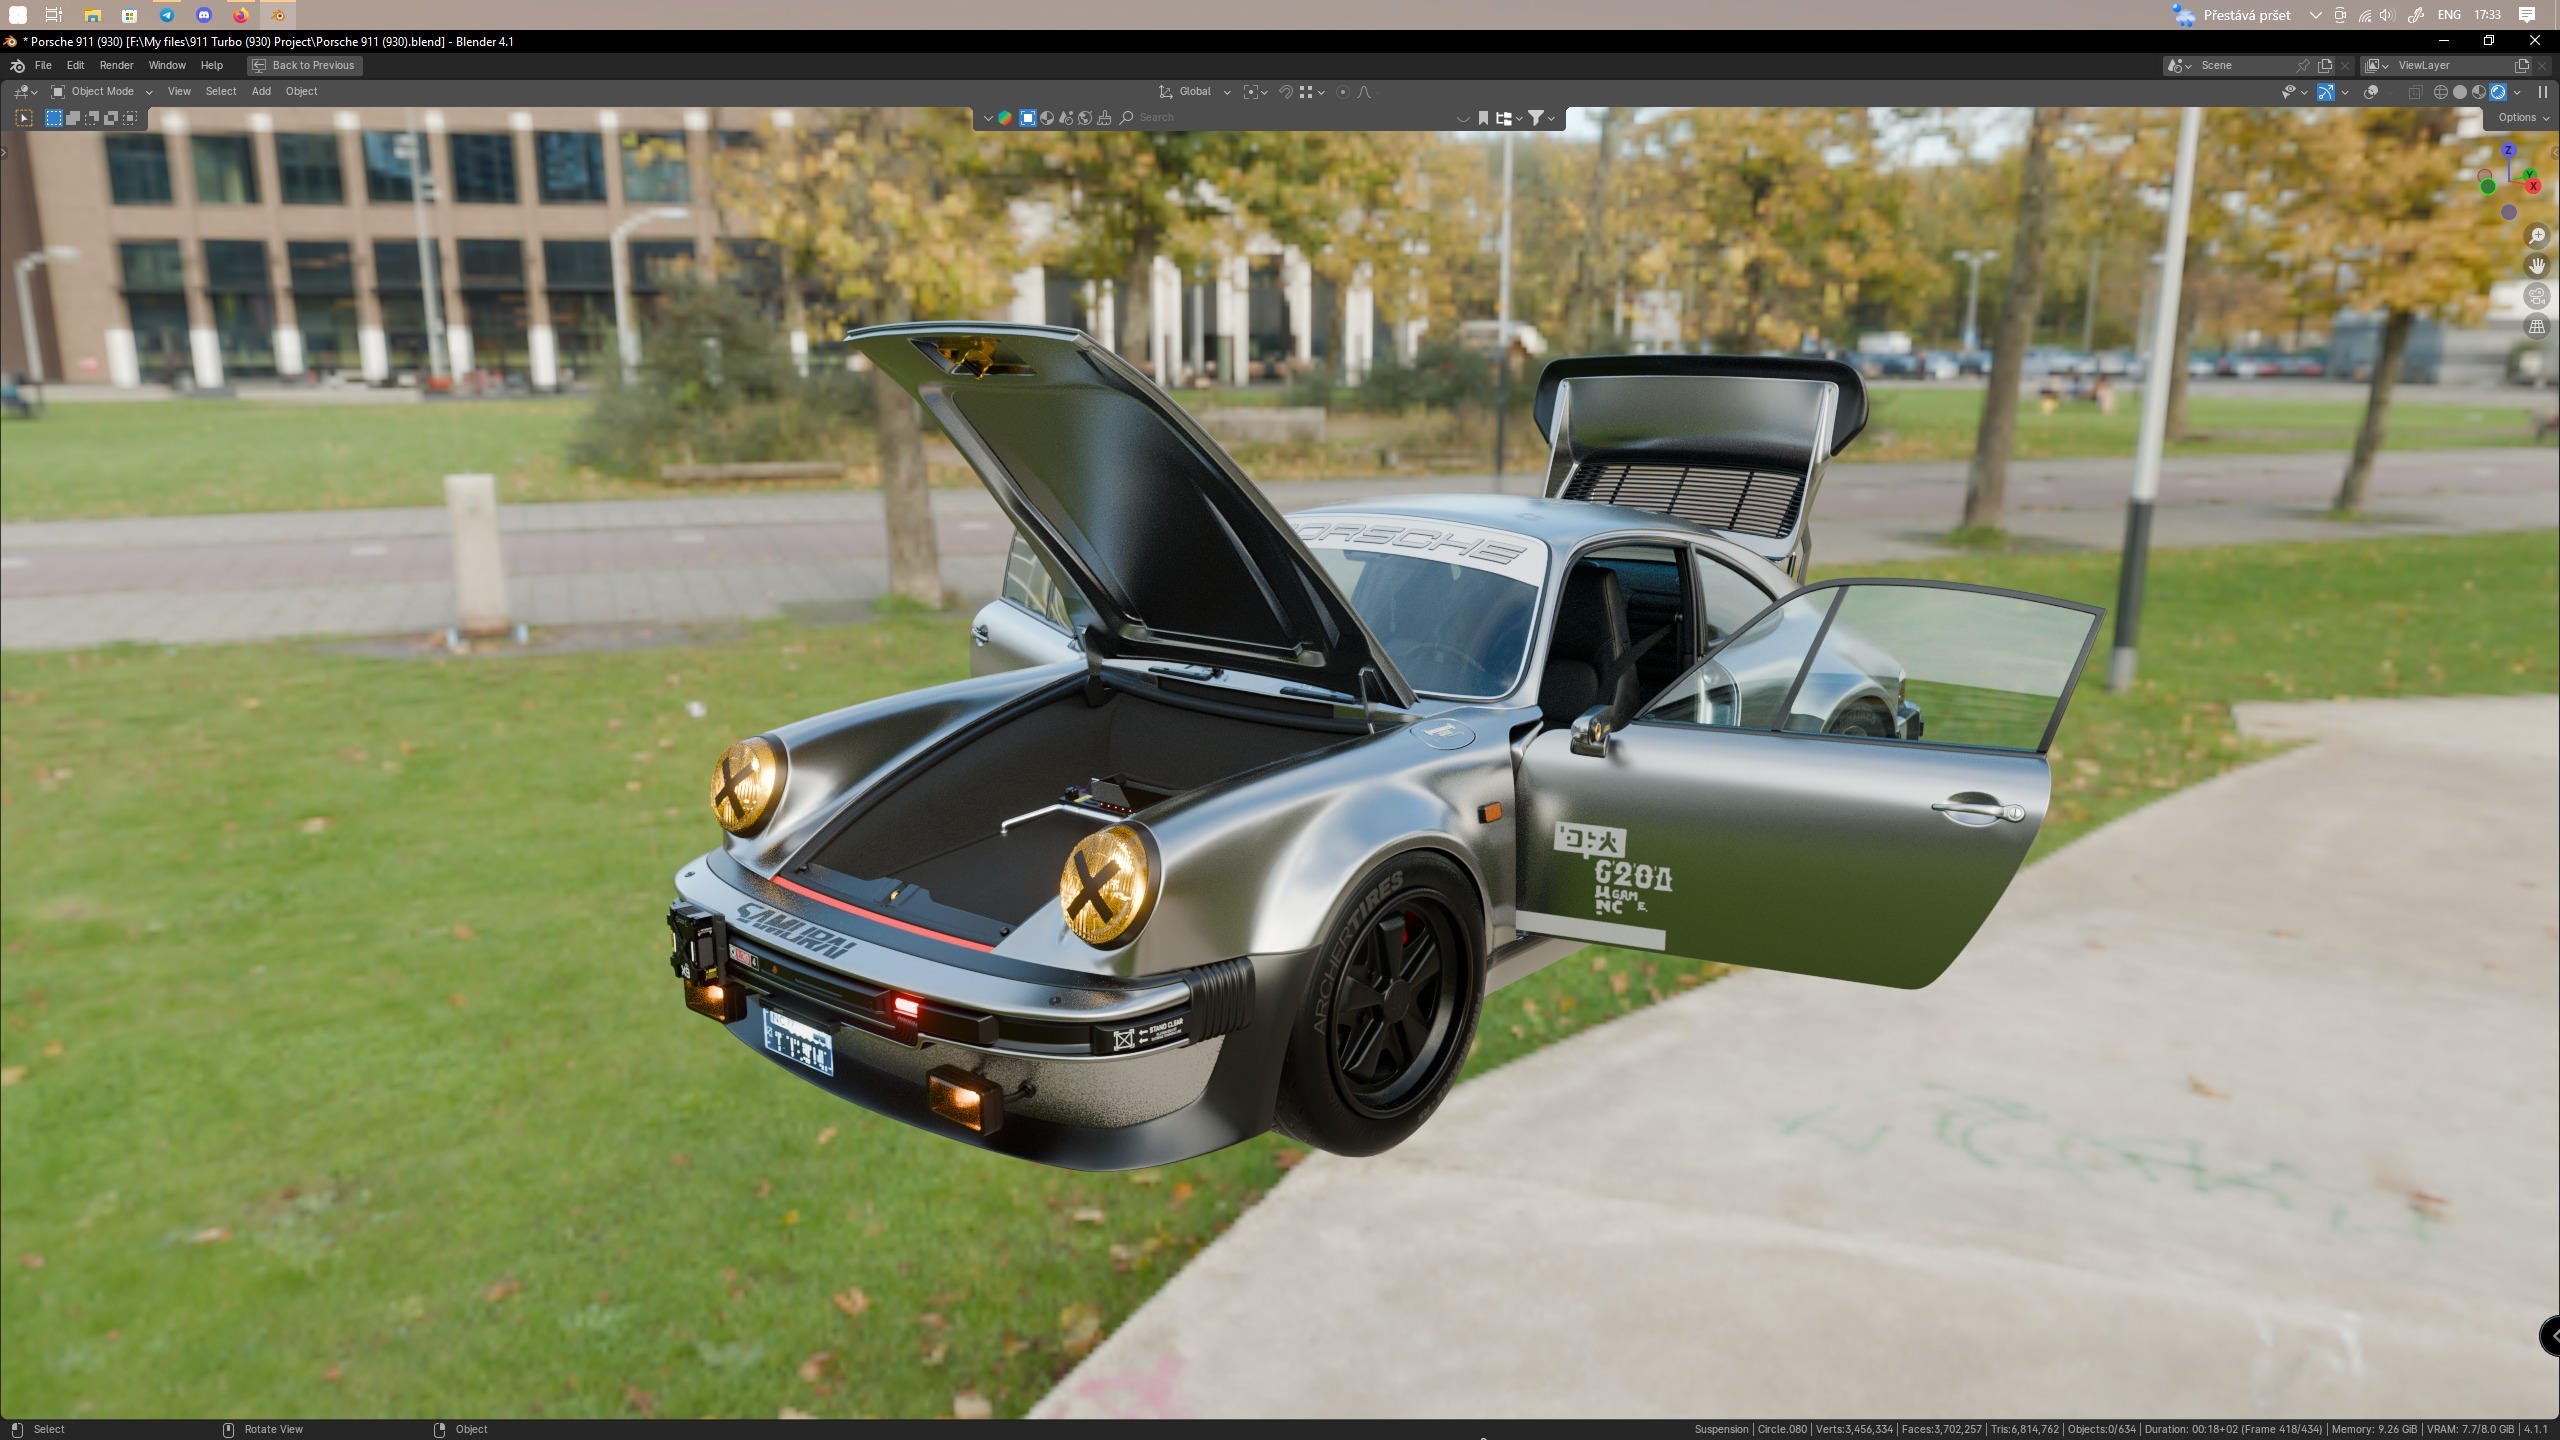Toggle proportional editing option

click(x=1343, y=92)
